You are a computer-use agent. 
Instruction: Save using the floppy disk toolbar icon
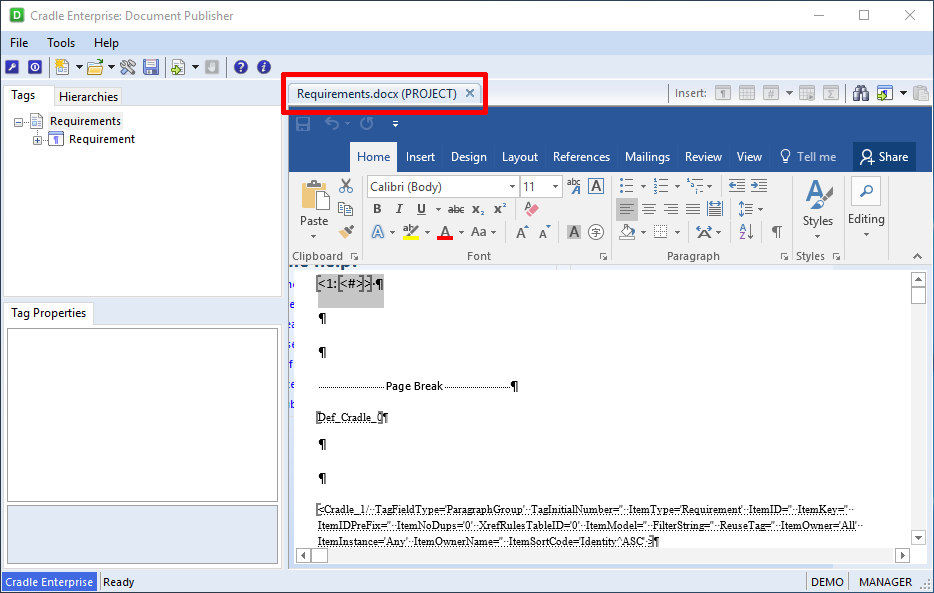pyautogui.click(x=151, y=67)
